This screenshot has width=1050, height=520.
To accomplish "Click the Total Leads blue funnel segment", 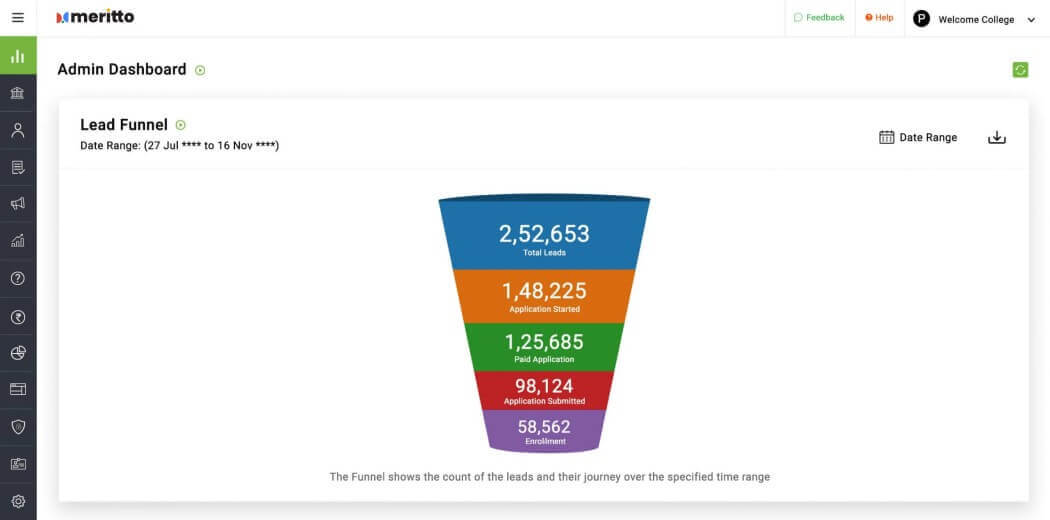I will tap(544, 234).
